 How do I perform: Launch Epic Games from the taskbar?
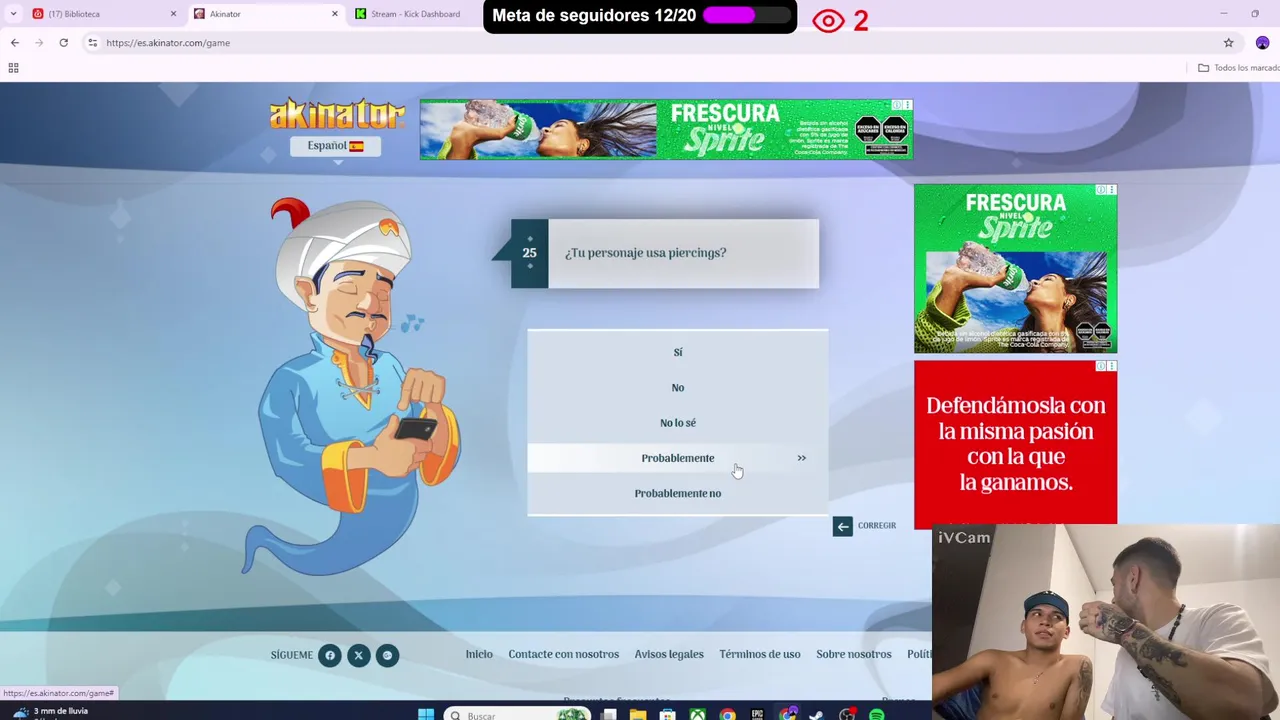pos(757,714)
